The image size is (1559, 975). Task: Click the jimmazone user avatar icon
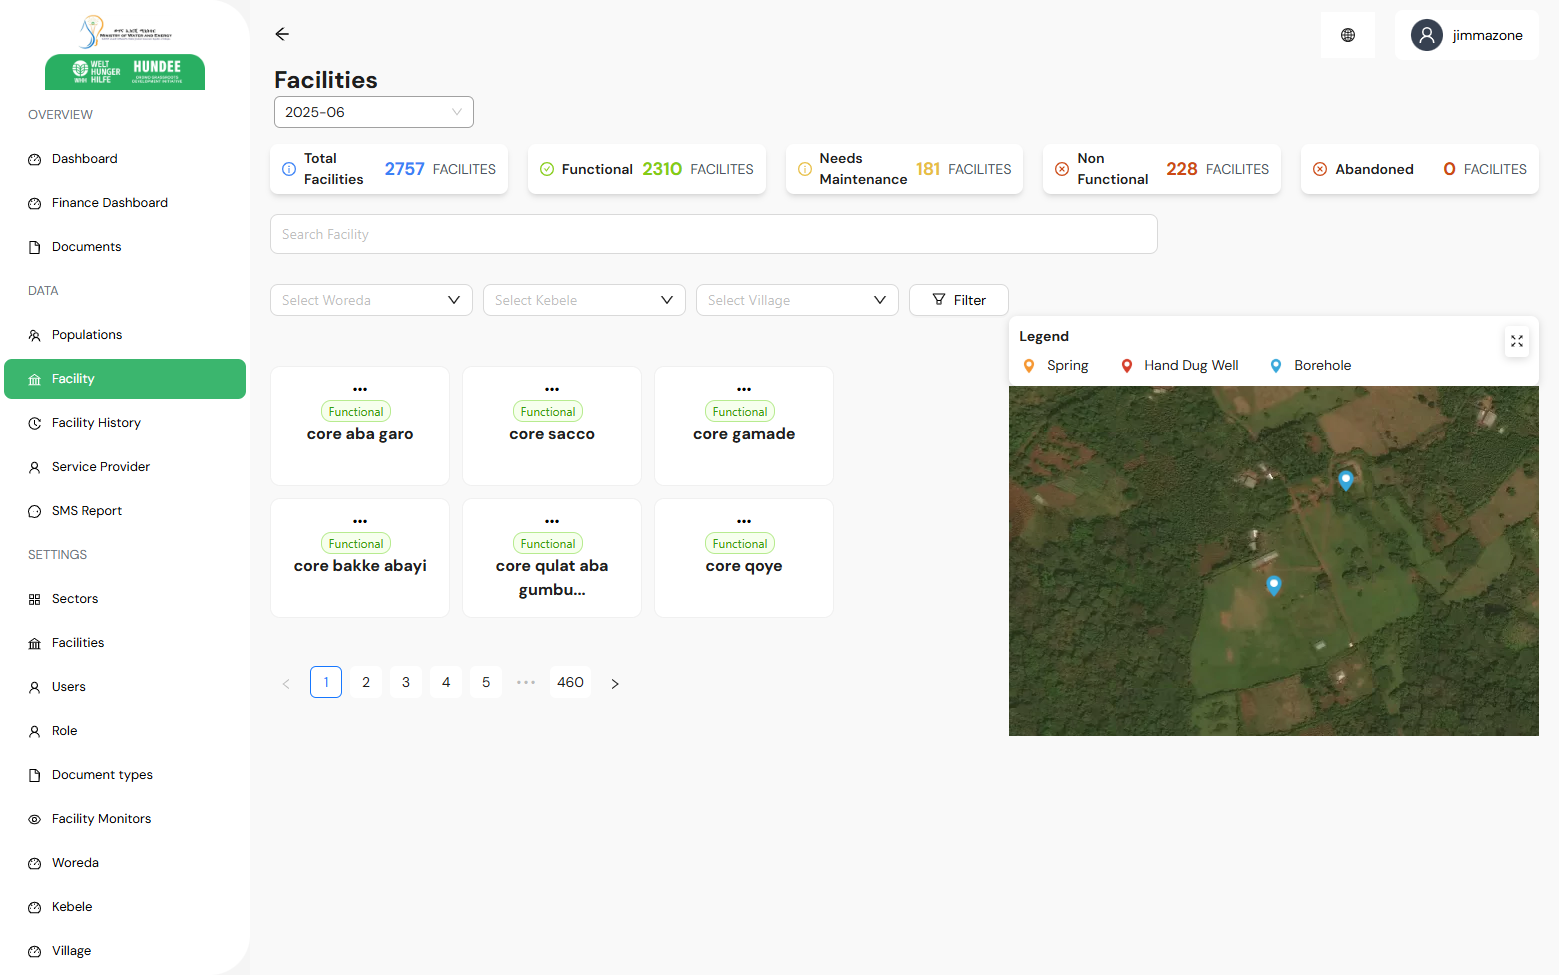point(1426,35)
